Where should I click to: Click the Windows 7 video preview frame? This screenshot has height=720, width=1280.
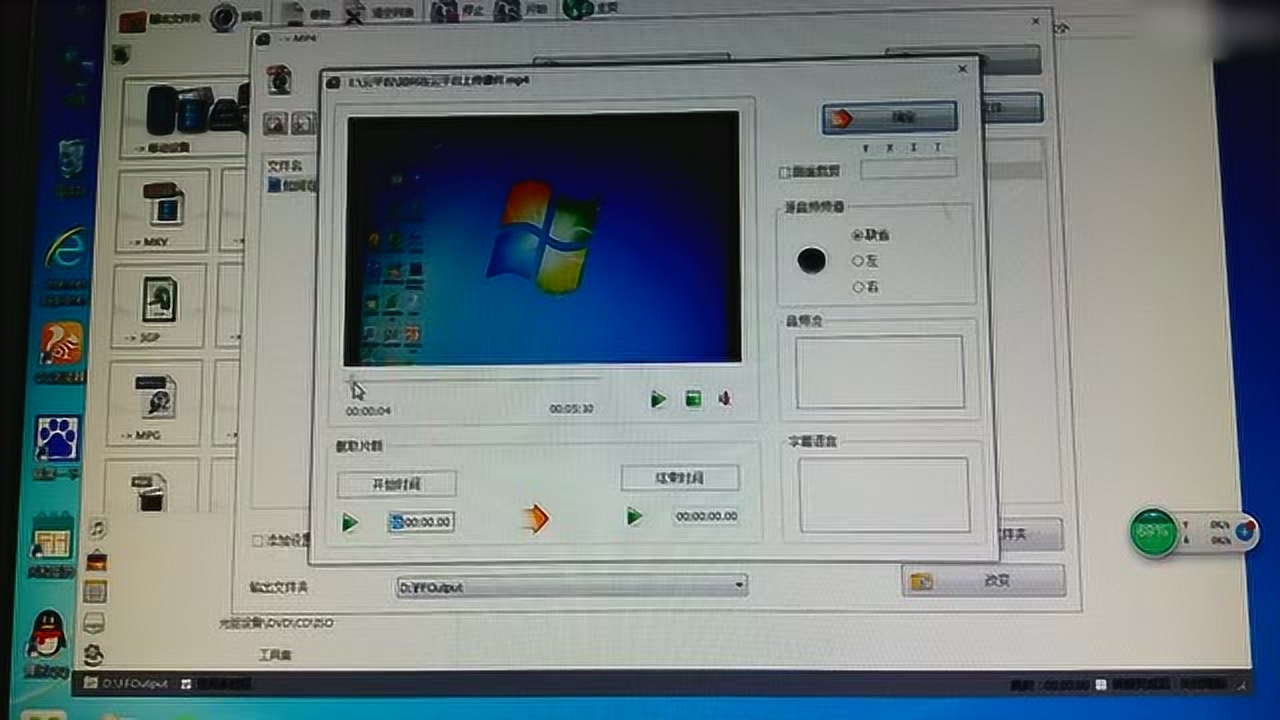(x=542, y=237)
